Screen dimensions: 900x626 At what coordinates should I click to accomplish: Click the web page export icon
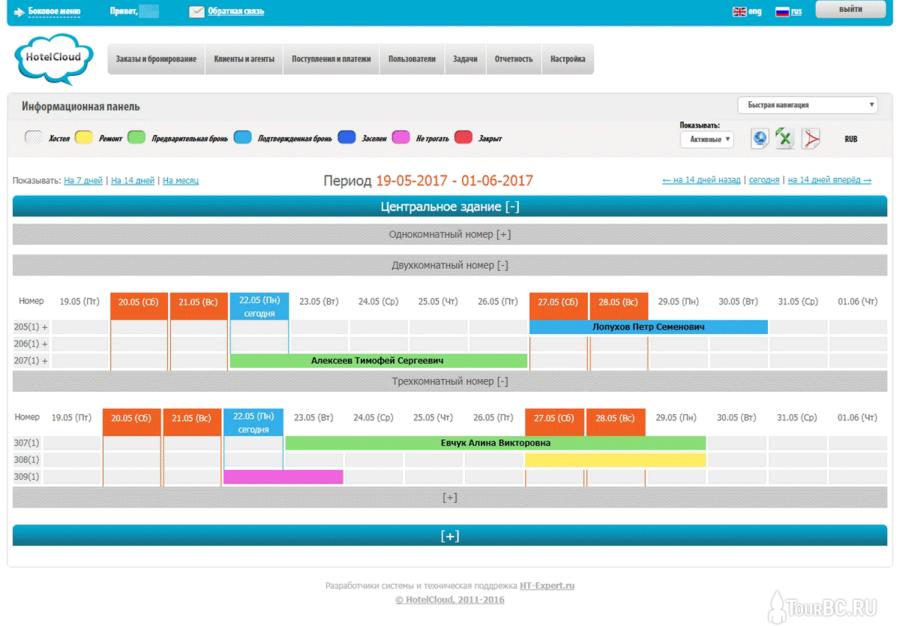point(759,138)
